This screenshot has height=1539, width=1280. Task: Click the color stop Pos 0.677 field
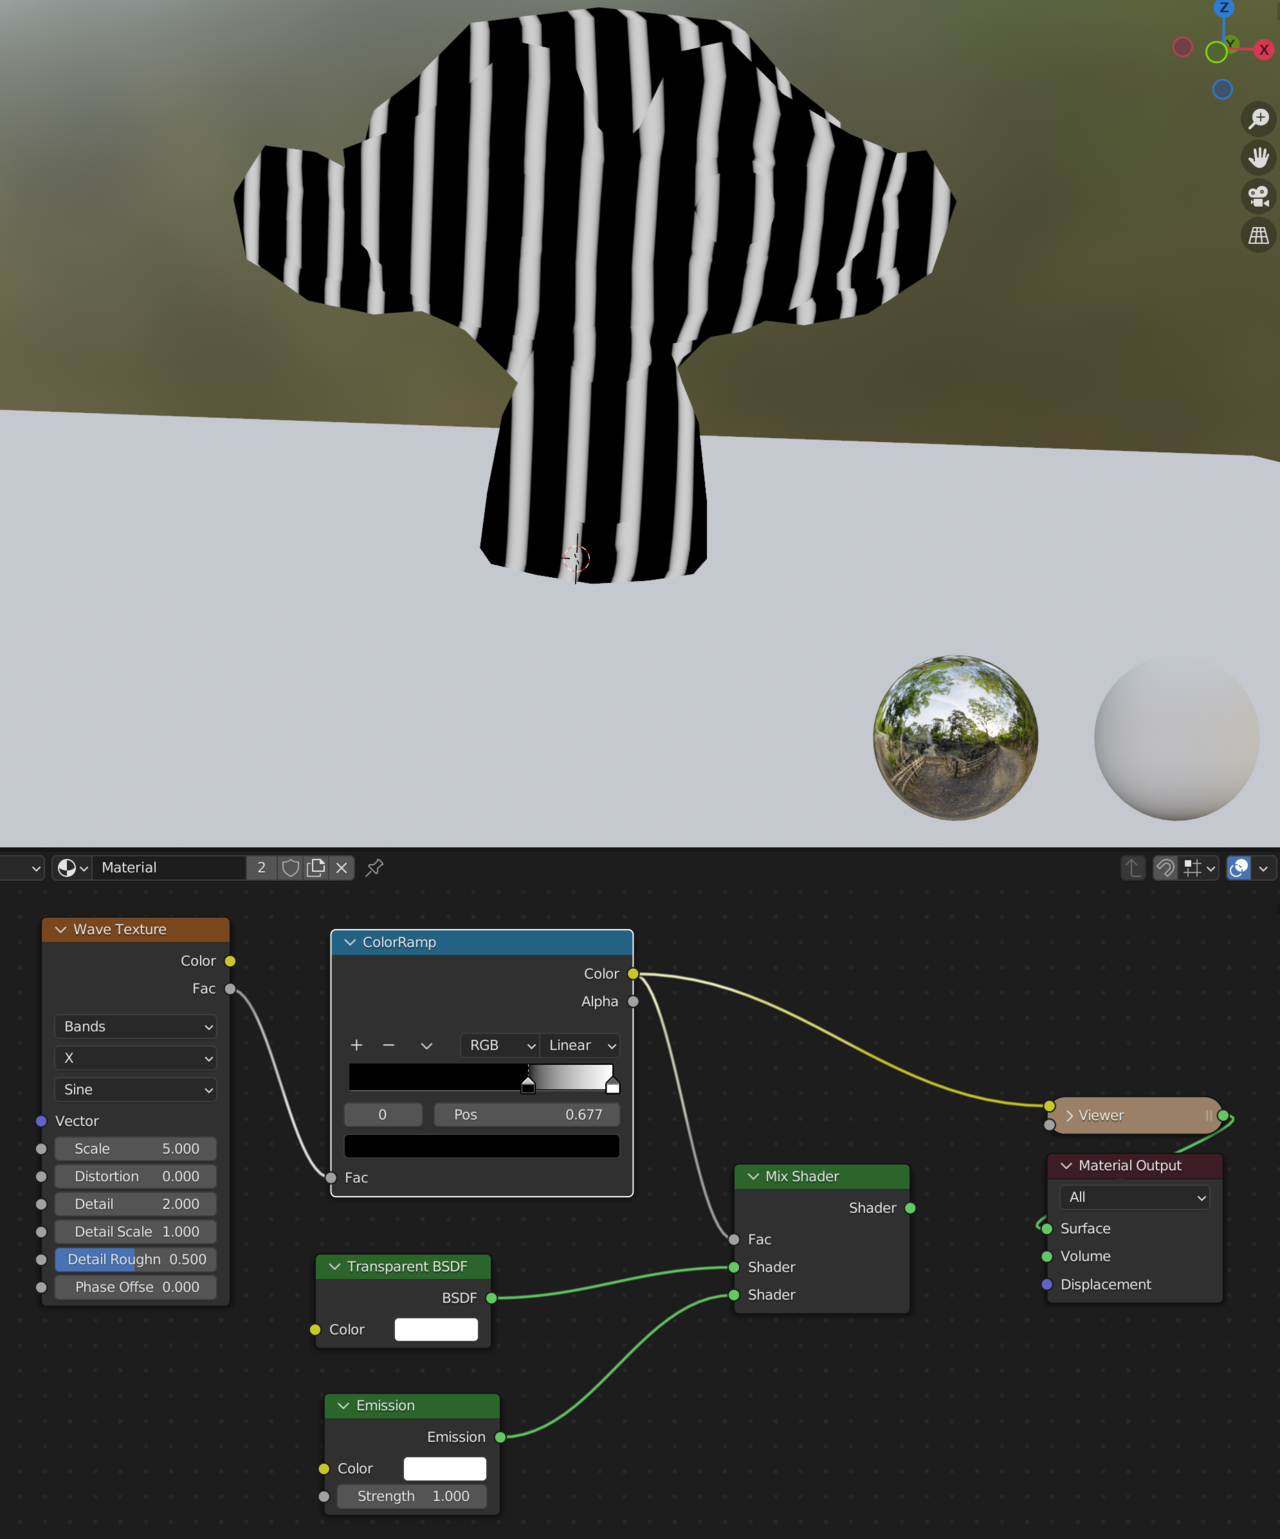tap(527, 1115)
